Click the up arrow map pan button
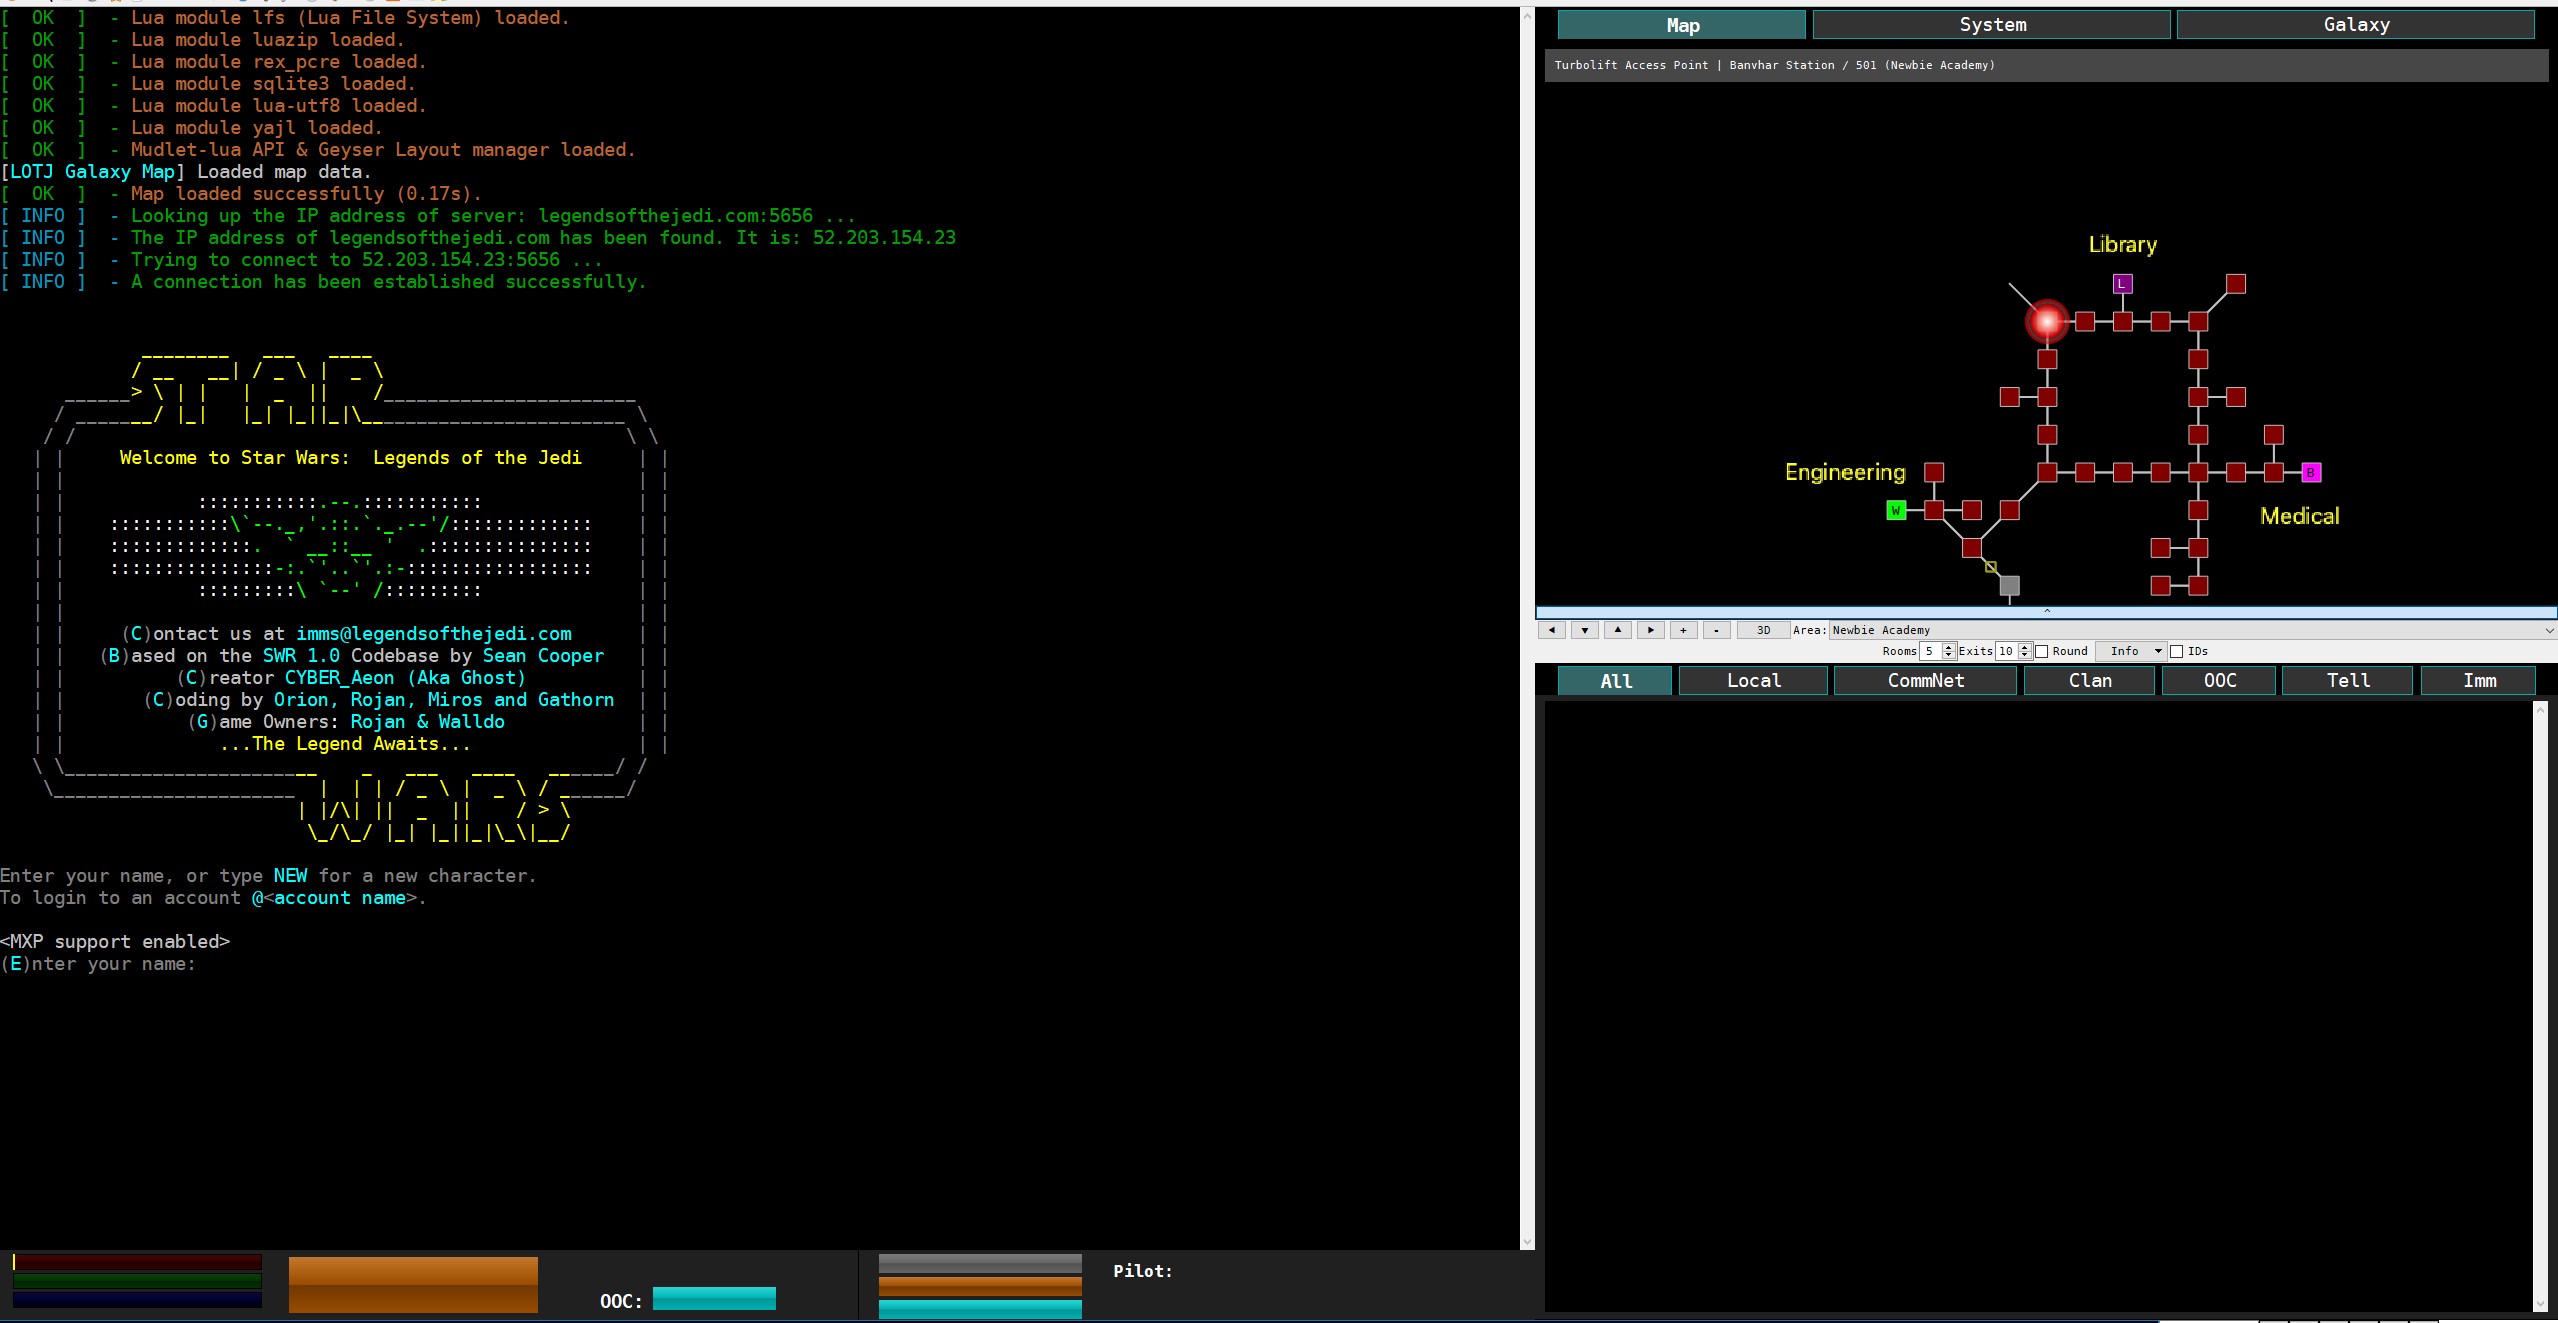The height and width of the screenshot is (1323, 2558). [x=1617, y=630]
